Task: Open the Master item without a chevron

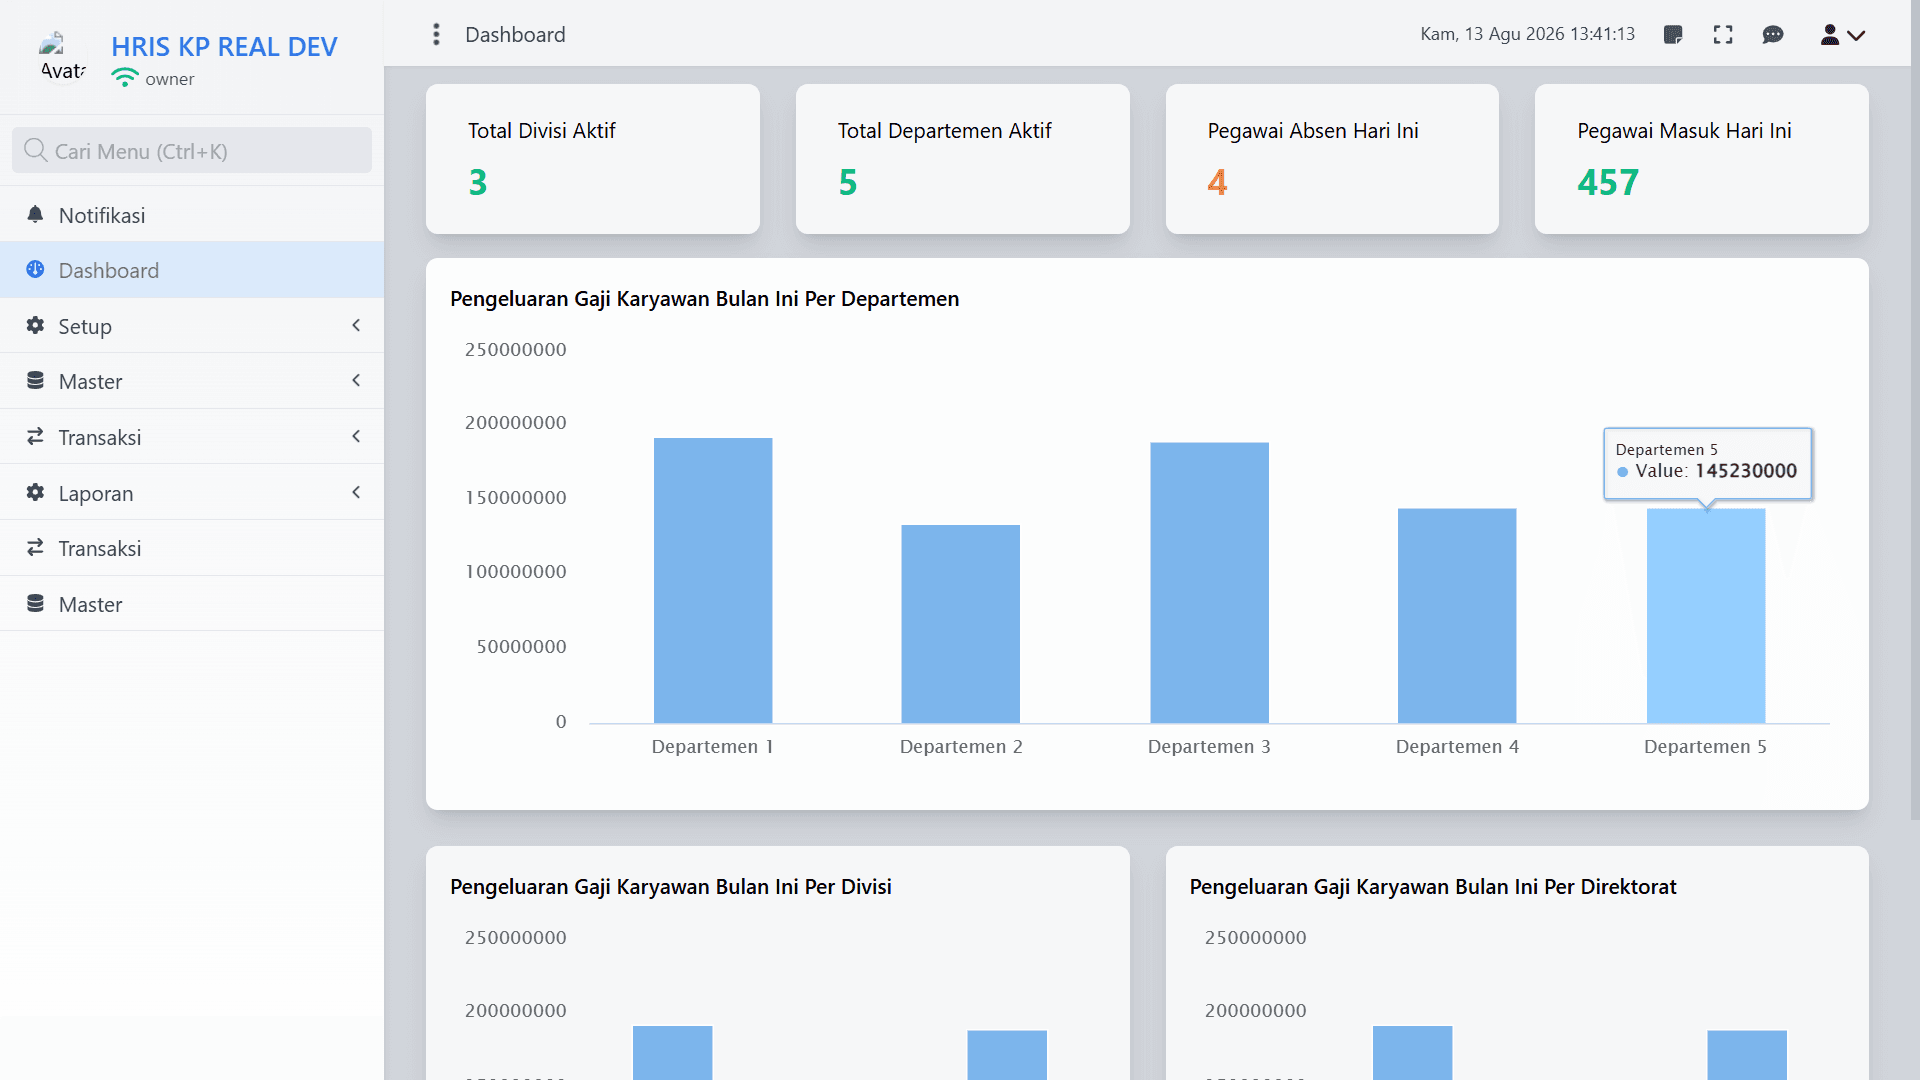Action: [192, 603]
